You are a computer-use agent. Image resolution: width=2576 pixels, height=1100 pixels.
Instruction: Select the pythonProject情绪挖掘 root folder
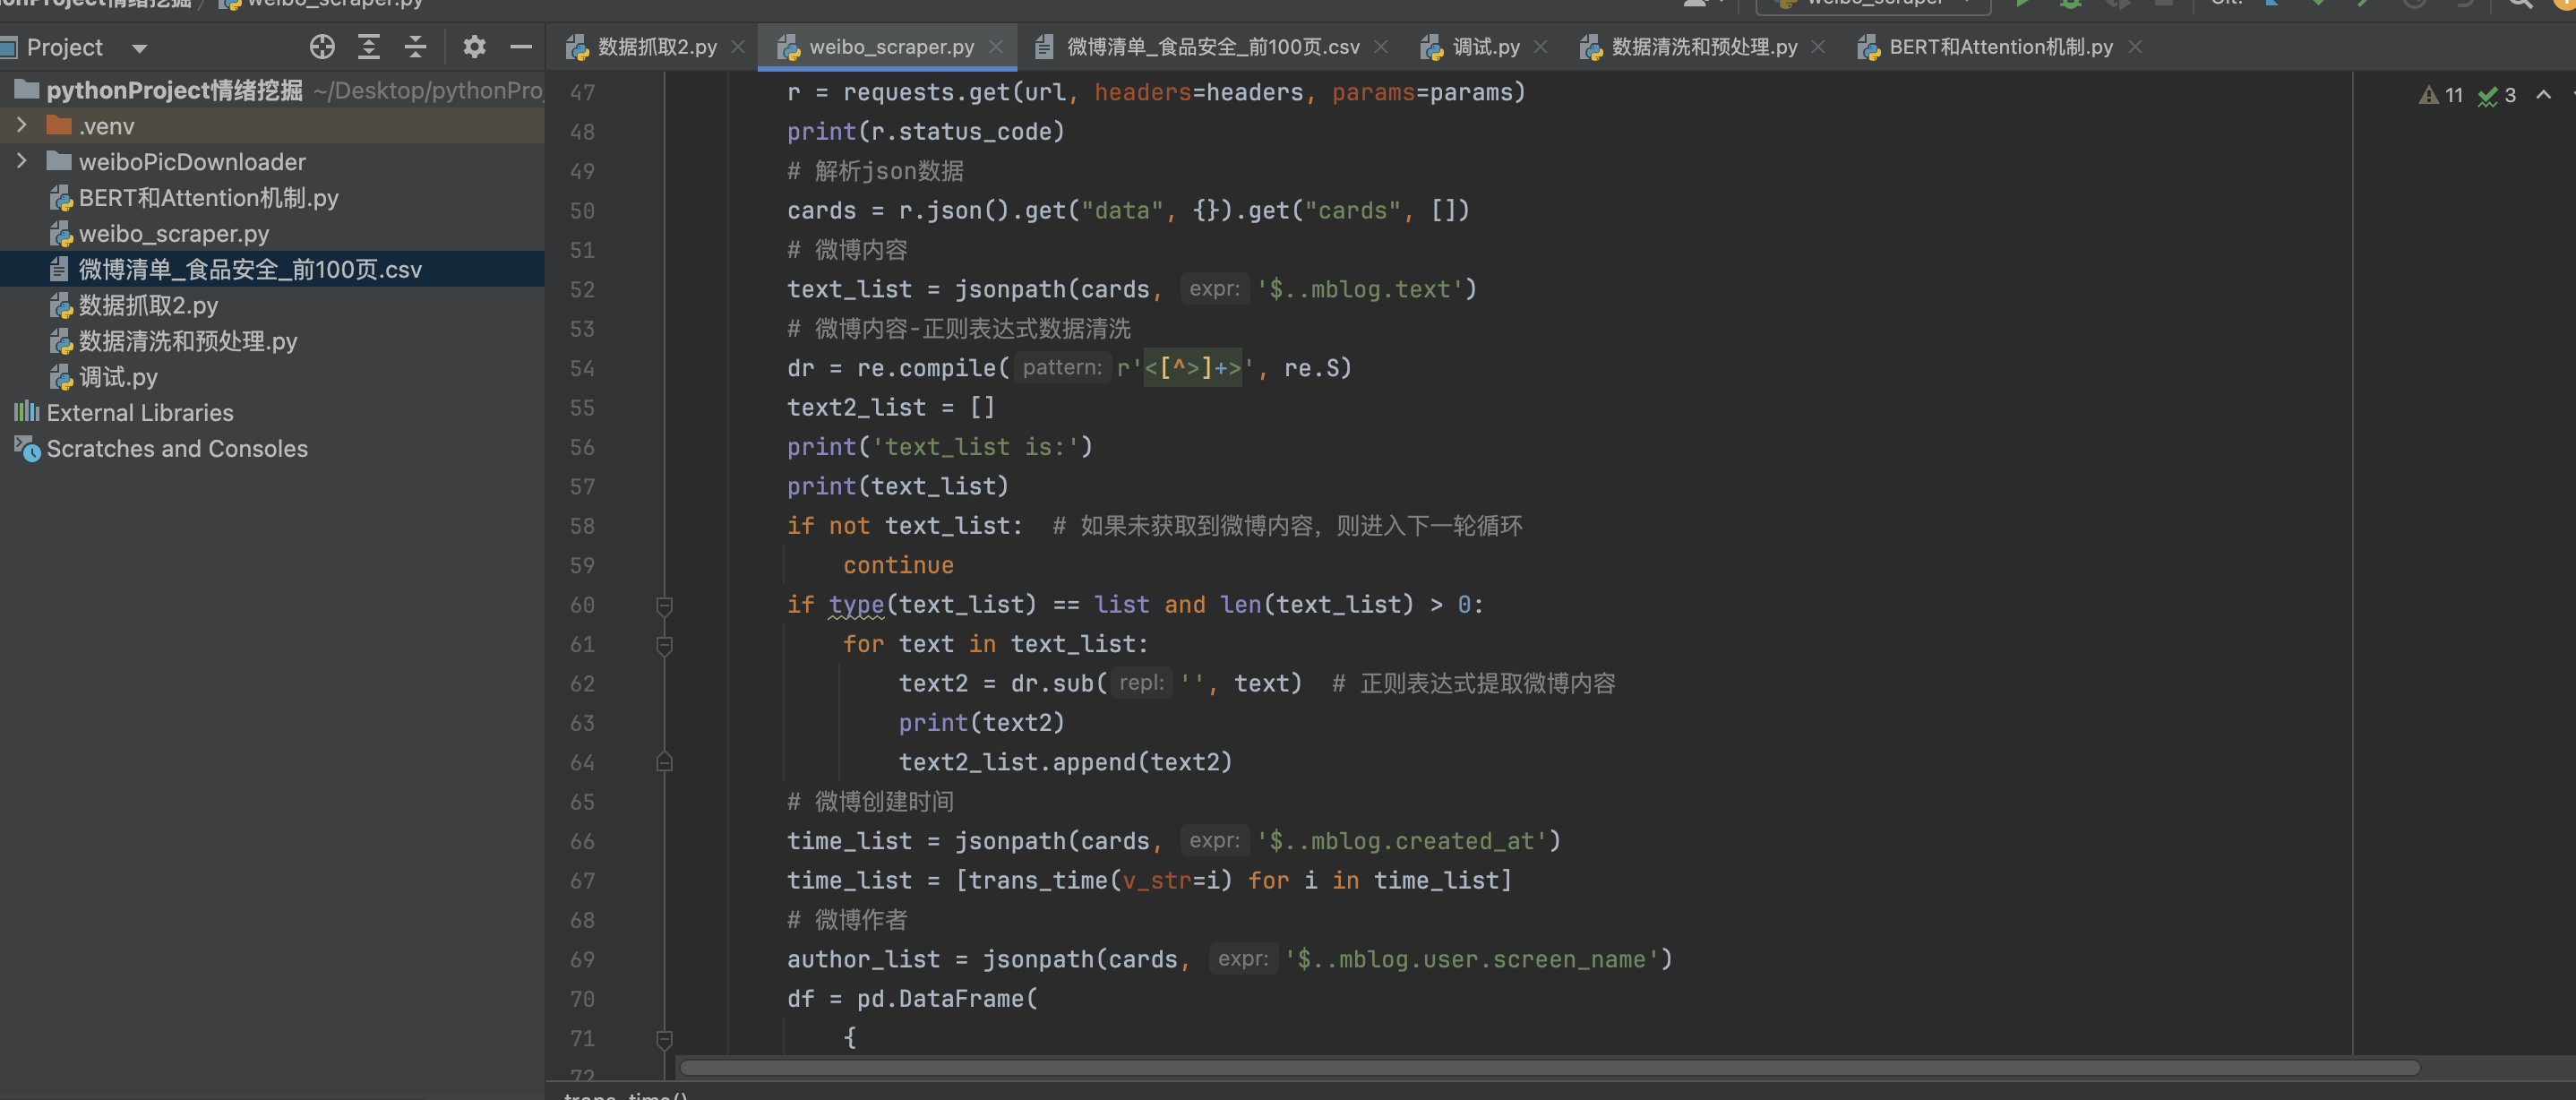pyautogui.click(x=272, y=90)
